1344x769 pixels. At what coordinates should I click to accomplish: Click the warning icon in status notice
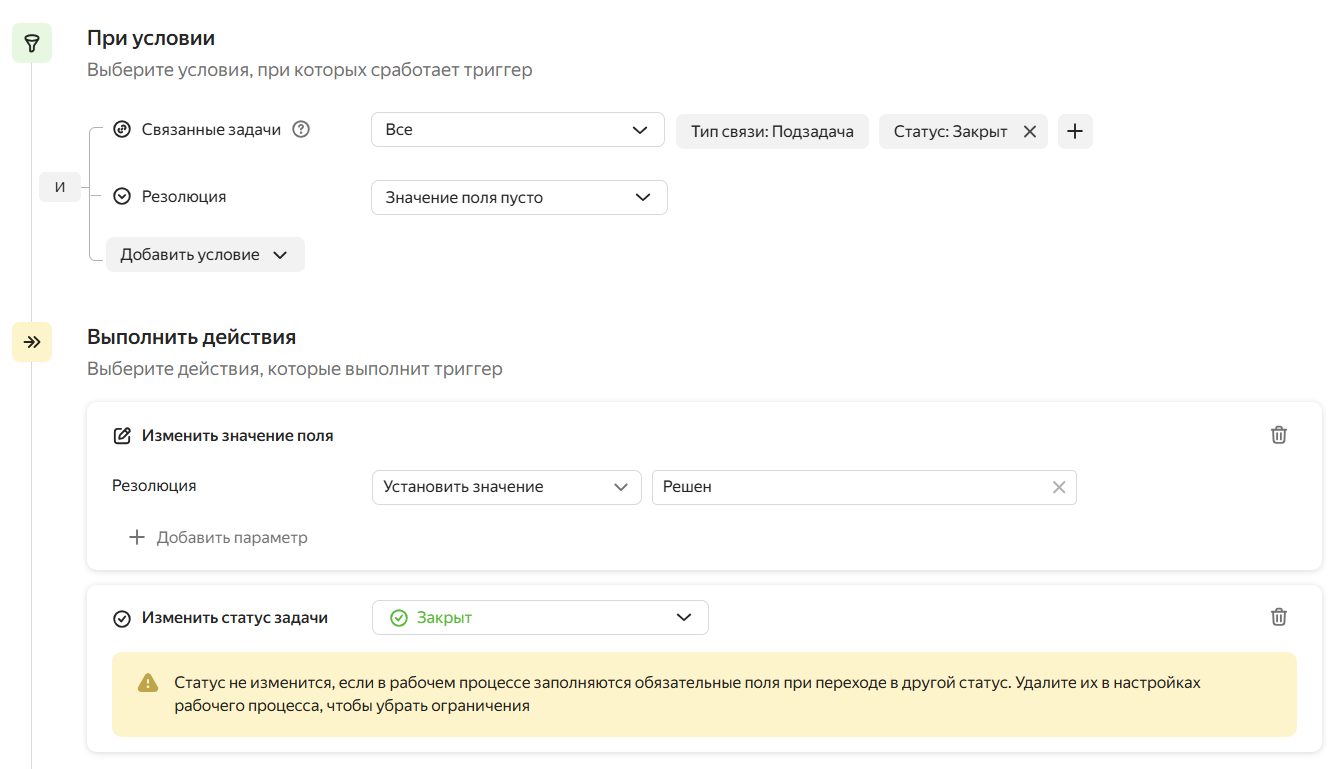click(148, 683)
